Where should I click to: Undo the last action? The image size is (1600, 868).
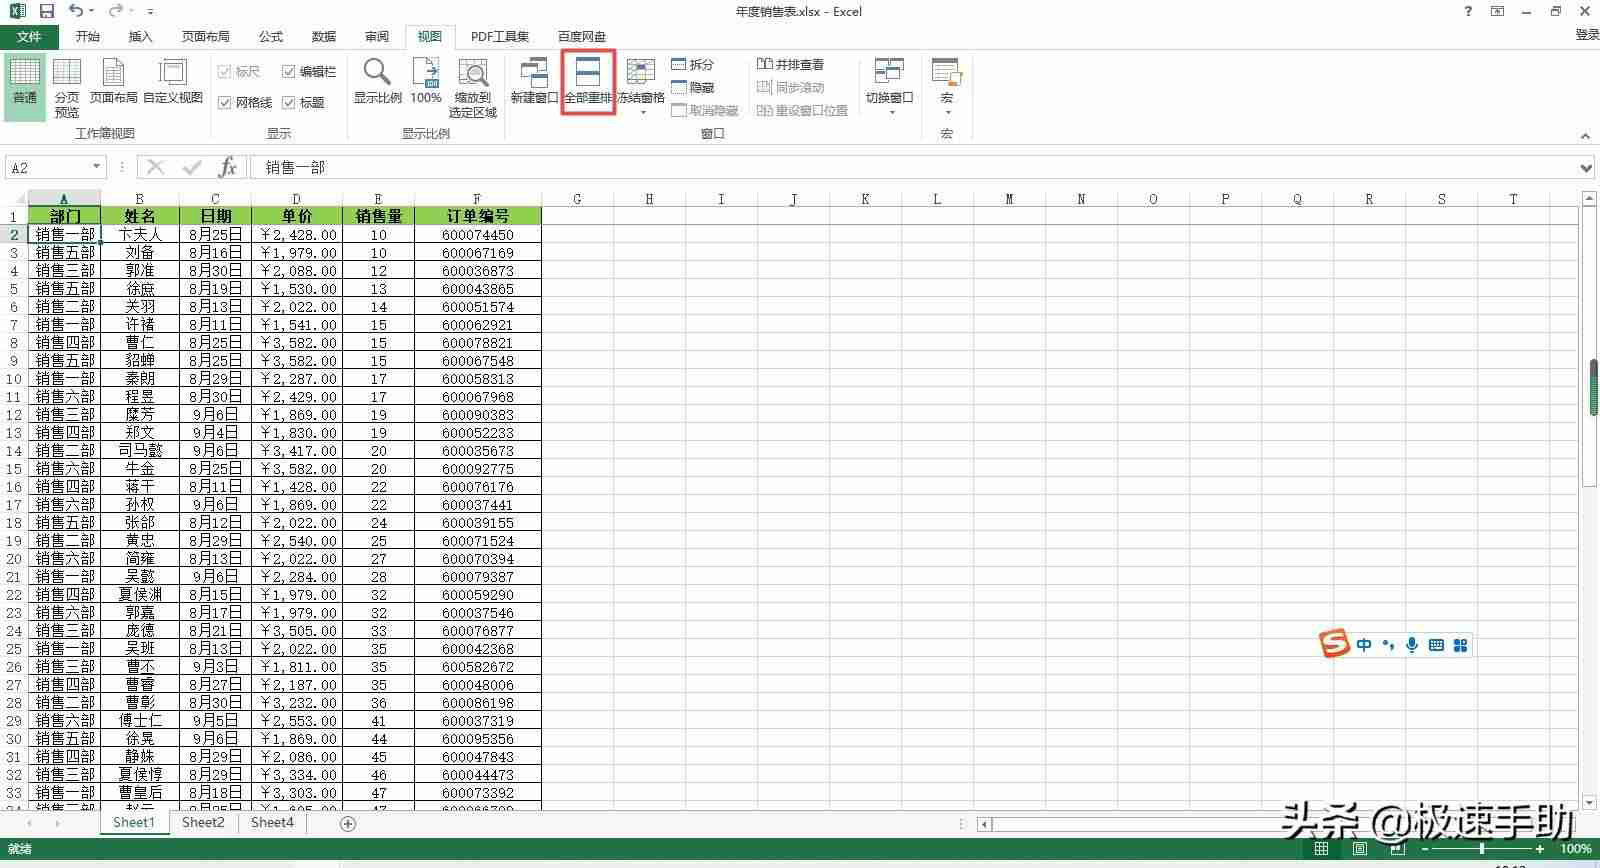[76, 11]
